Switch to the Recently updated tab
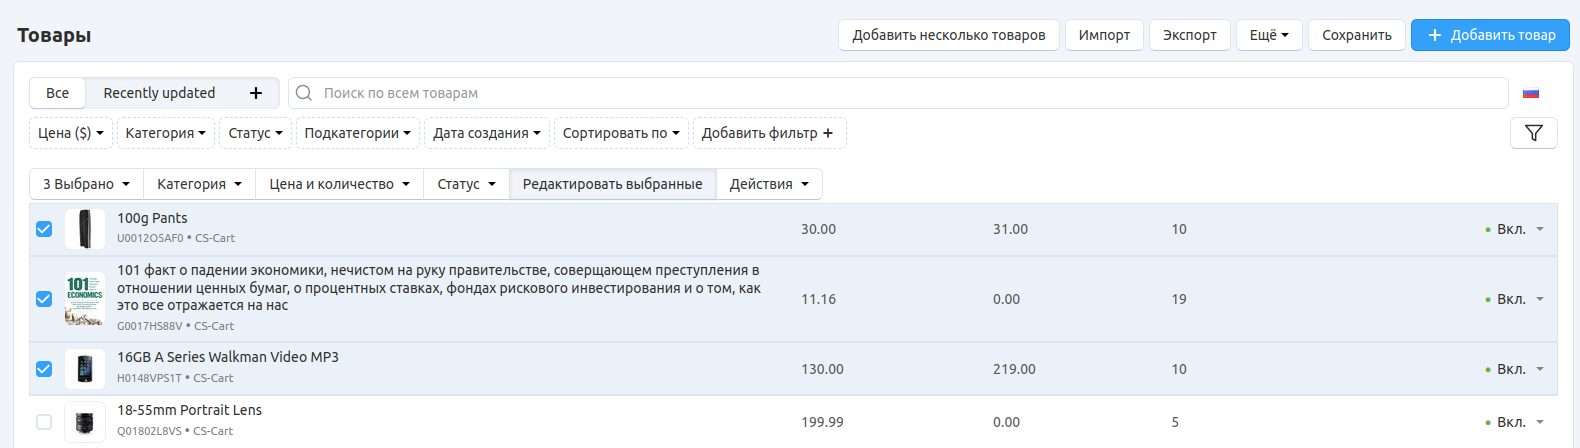This screenshot has width=1580, height=448. point(159,93)
